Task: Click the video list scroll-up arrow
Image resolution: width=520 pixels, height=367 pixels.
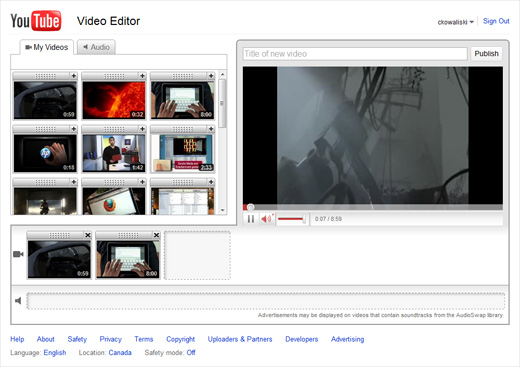Action: (223, 75)
